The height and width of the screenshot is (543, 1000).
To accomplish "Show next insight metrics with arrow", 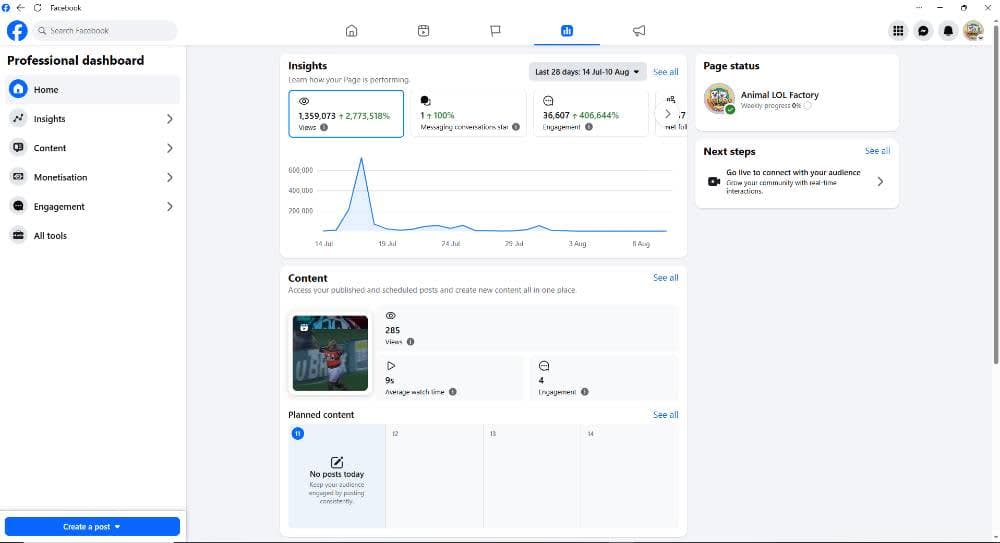I will point(667,114).
